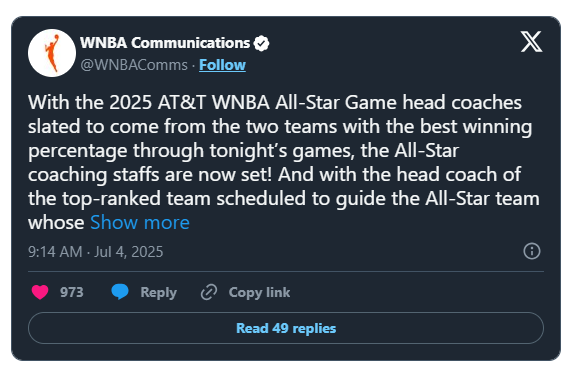Click the 973 likes count
Viewport: 571px width, 379px height.
click(72, 292)
